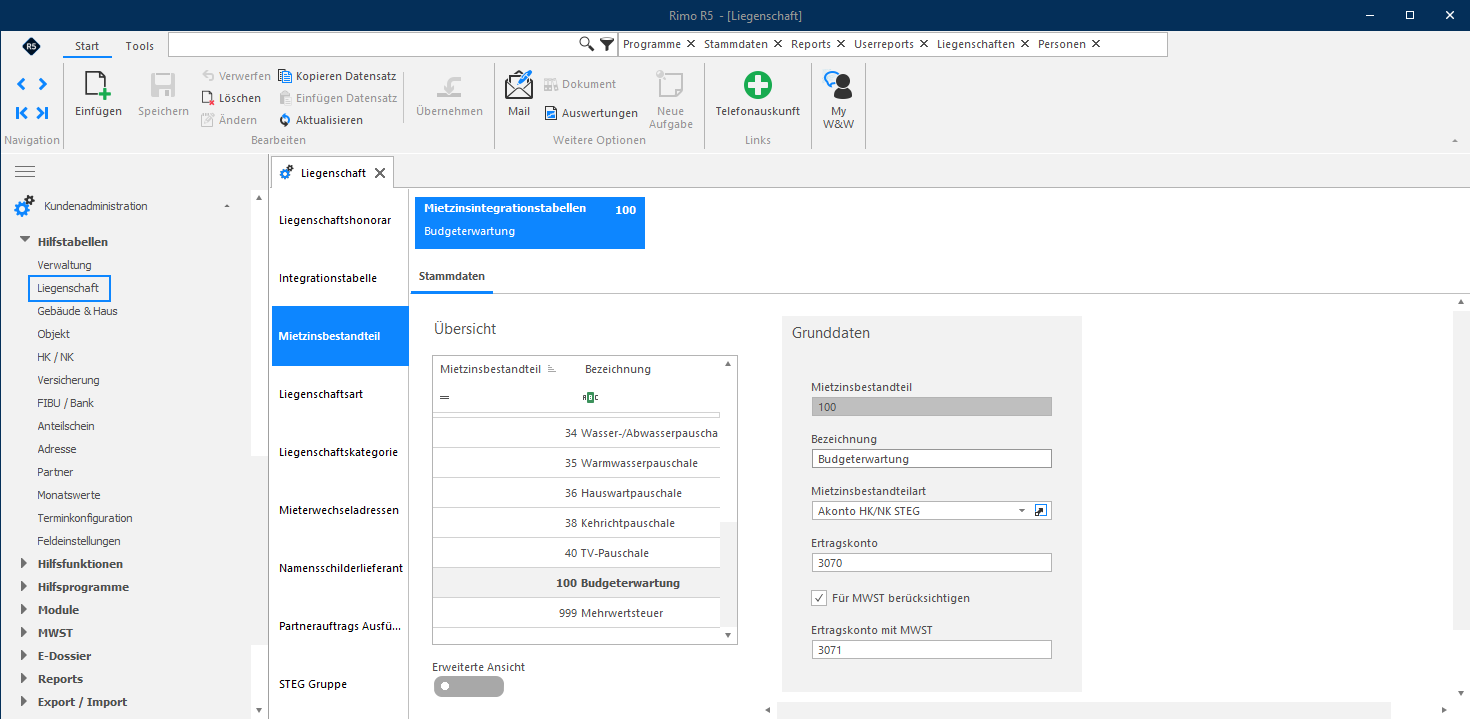Select the 40 TV-Pauschale row

pyautogui.click(x=576, y=553)
